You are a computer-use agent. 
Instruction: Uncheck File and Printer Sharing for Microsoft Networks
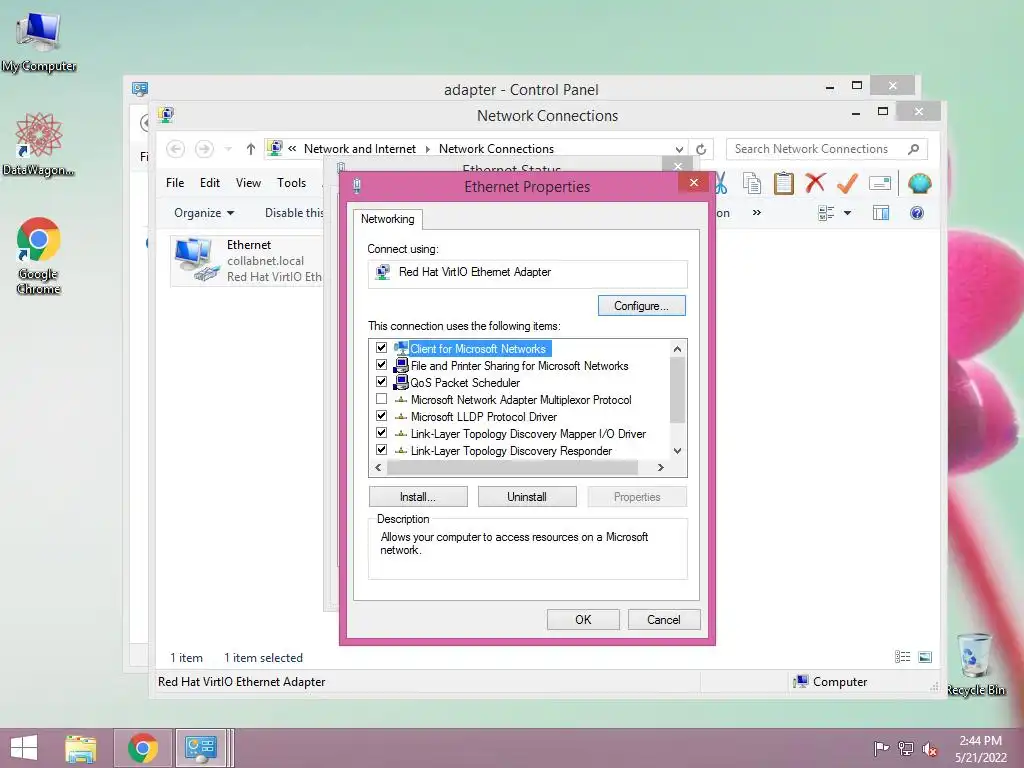pyautogui.click(x=381, y=364)
